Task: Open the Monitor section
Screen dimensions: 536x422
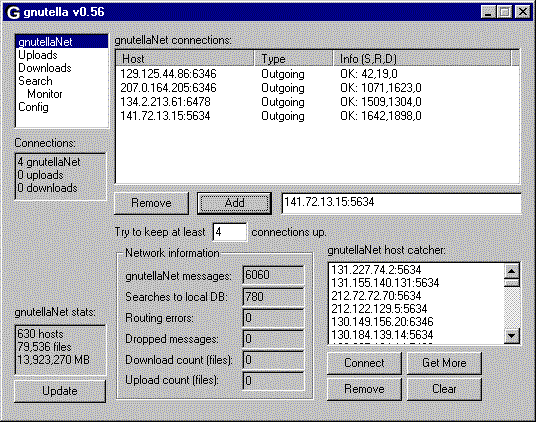Action: tap(45, 94)
